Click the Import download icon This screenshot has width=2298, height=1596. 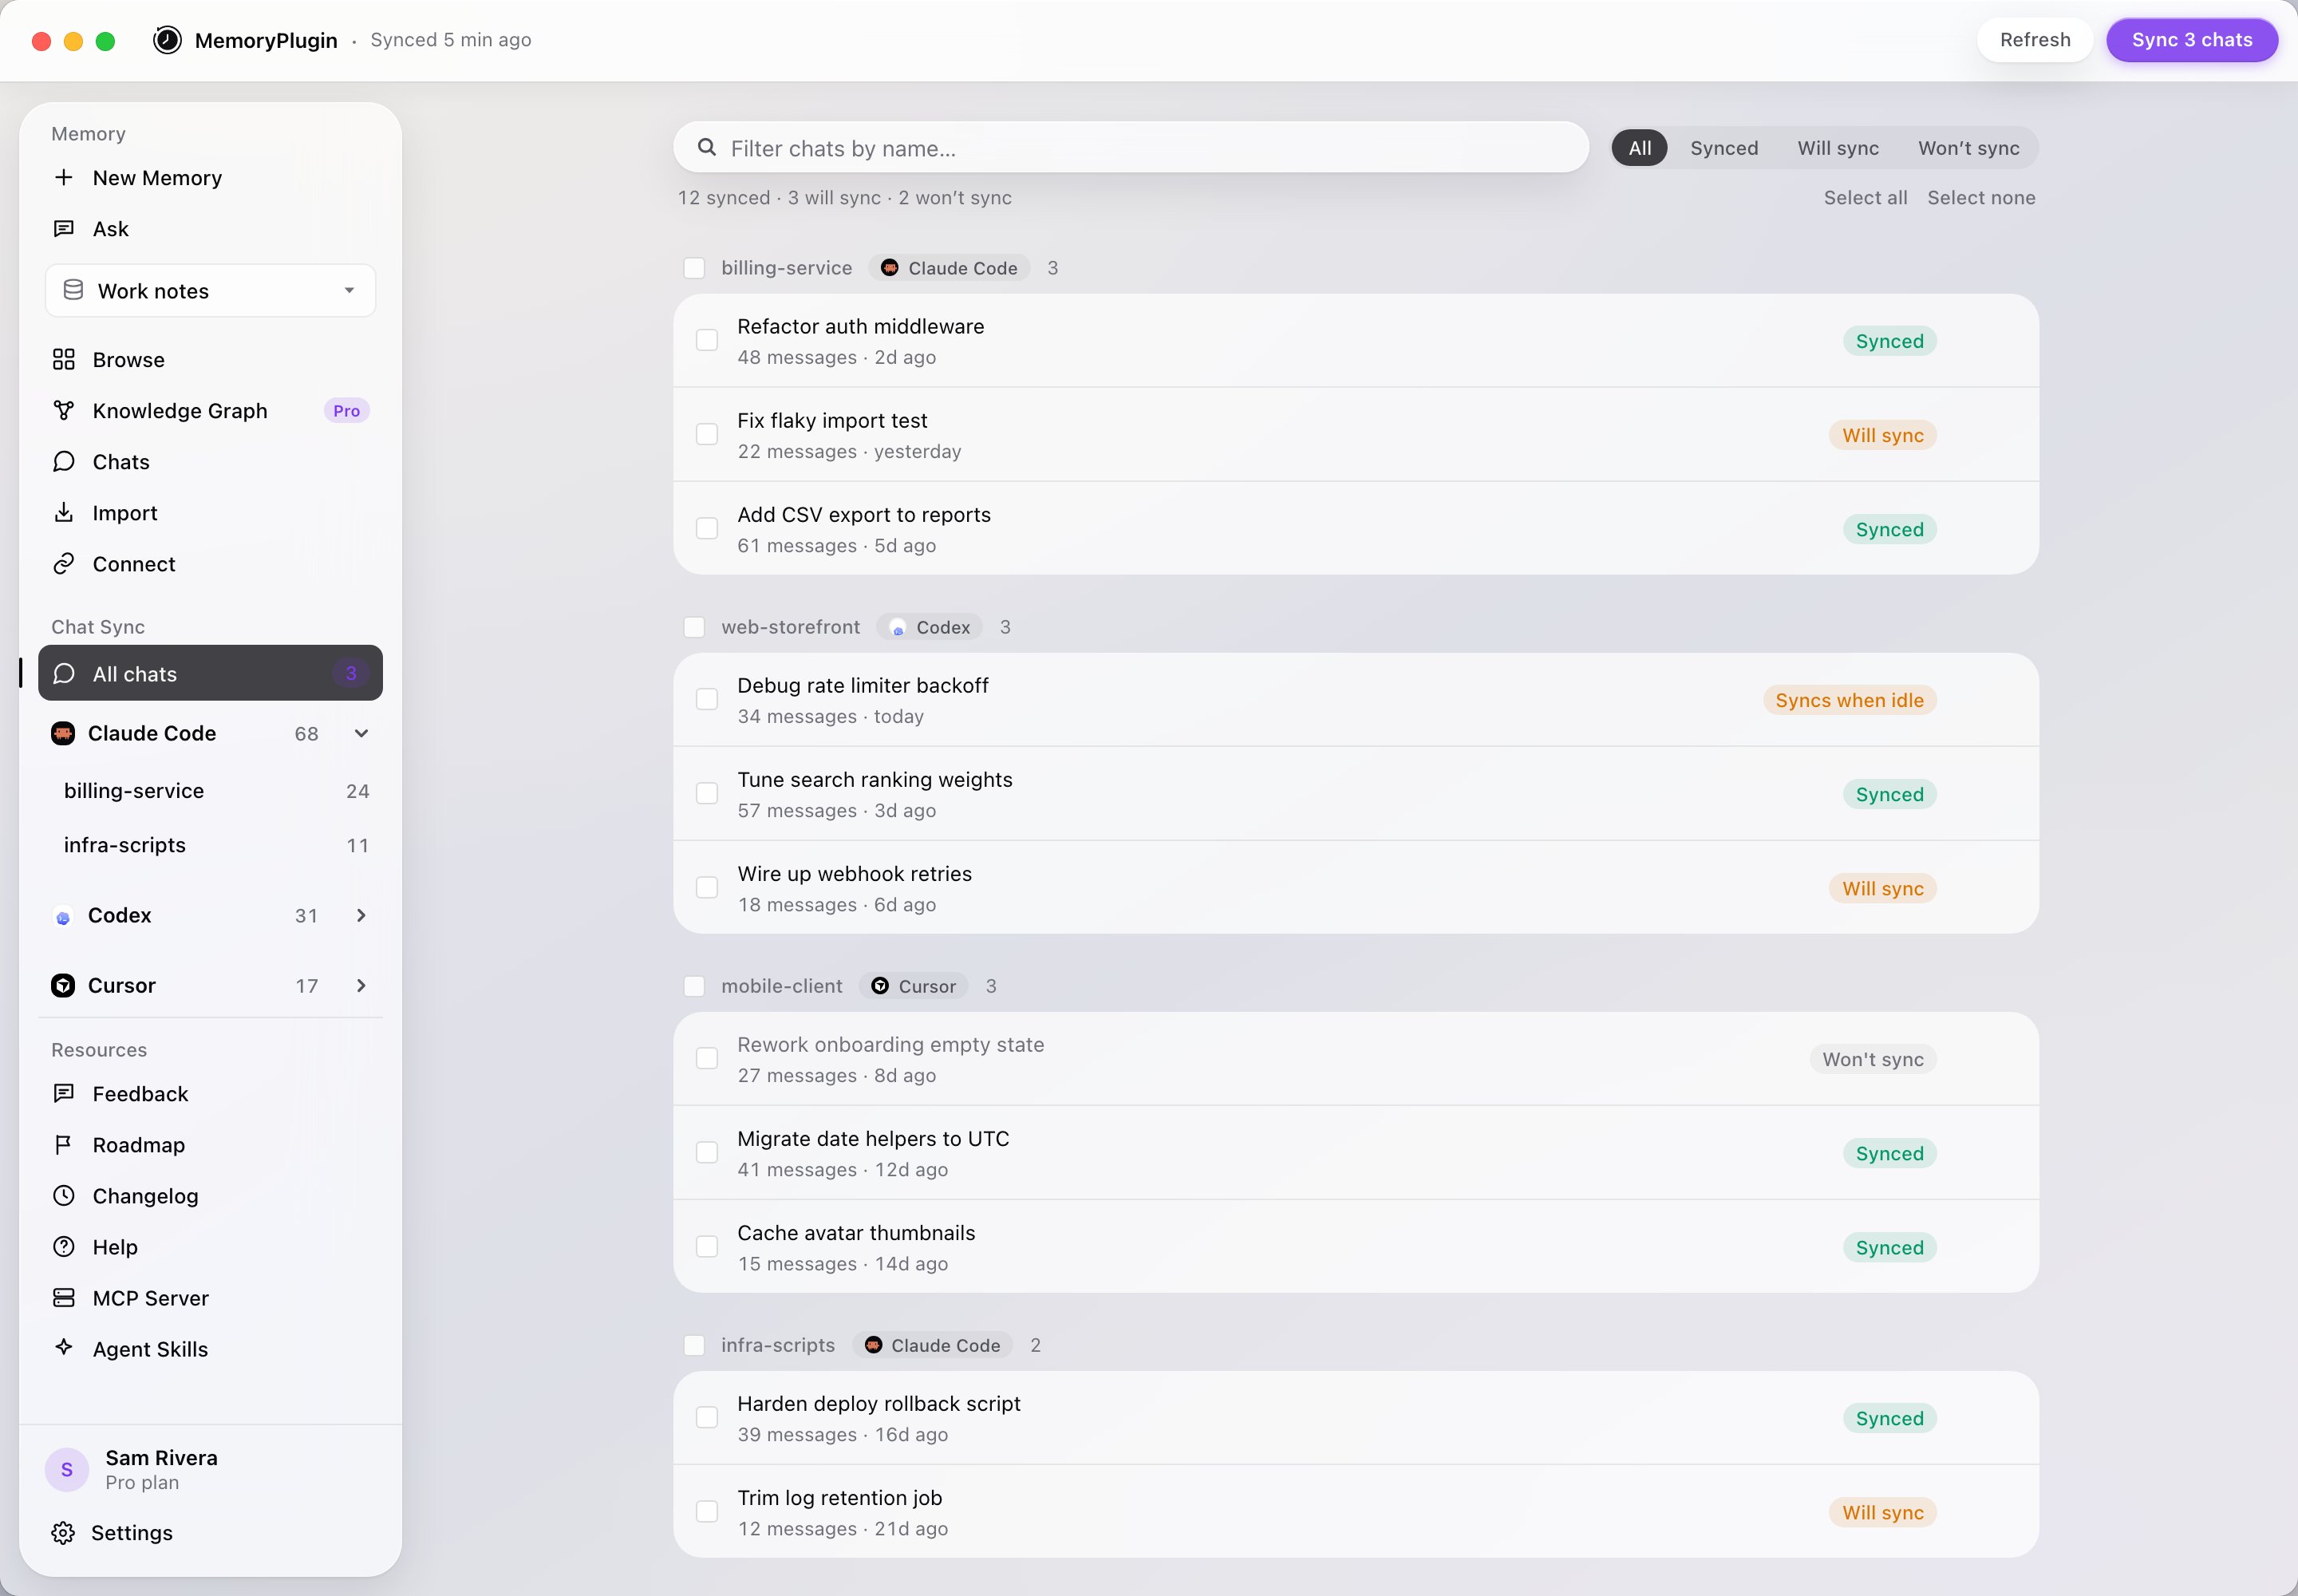point(64,512)
